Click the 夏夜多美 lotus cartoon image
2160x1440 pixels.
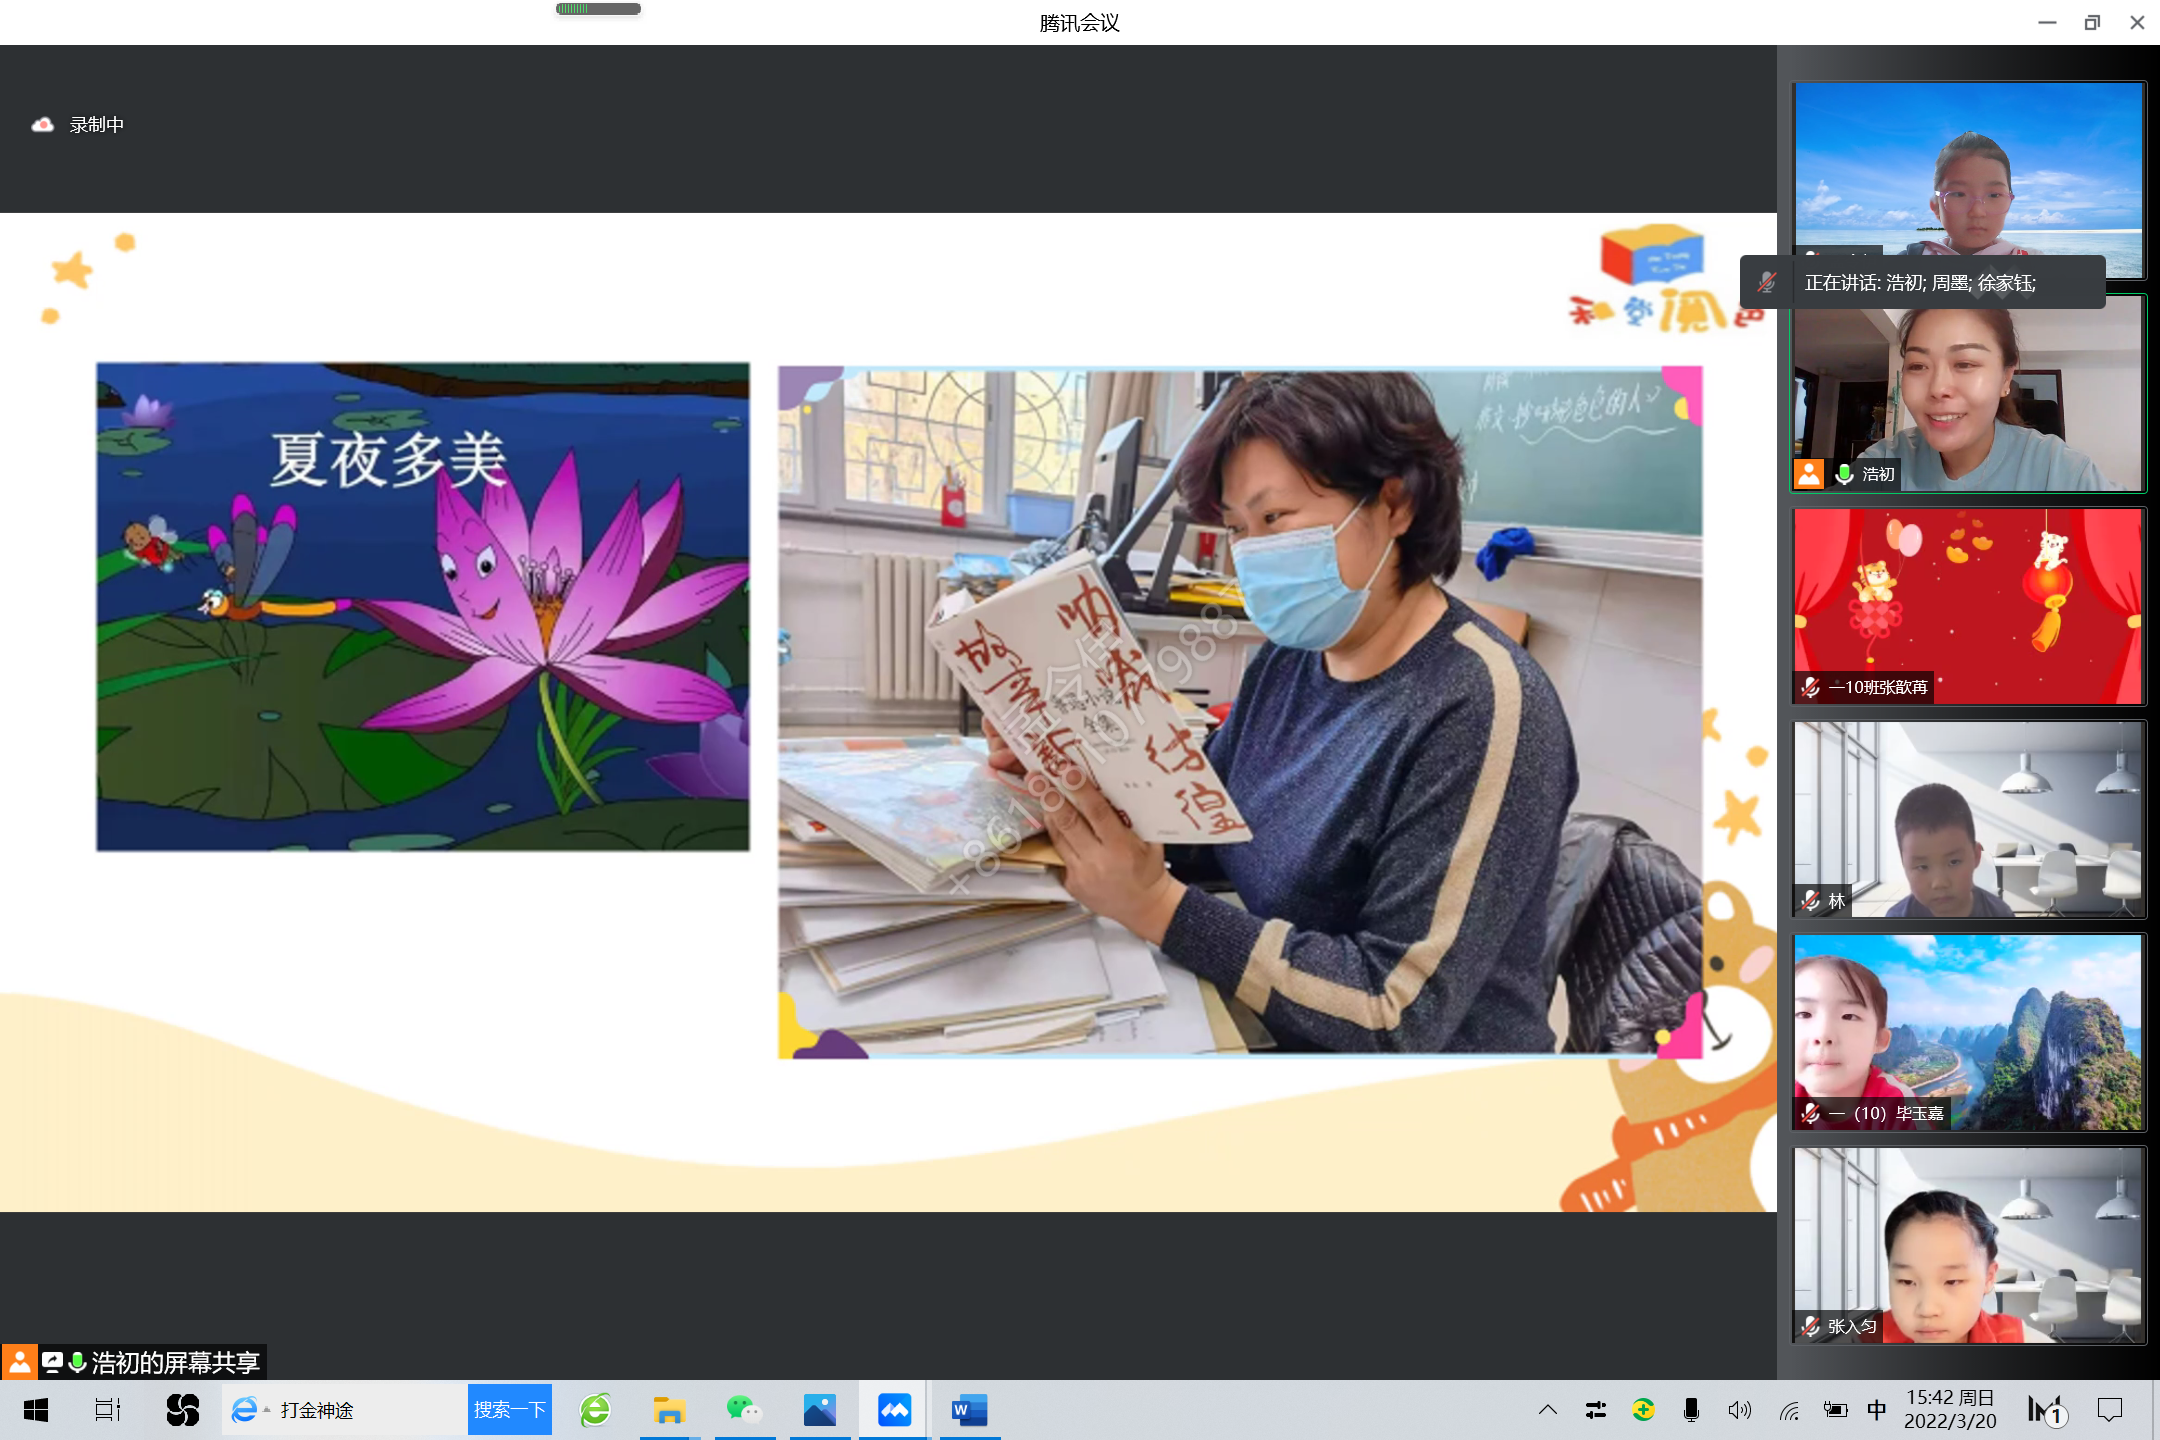(x=423, y=607)
